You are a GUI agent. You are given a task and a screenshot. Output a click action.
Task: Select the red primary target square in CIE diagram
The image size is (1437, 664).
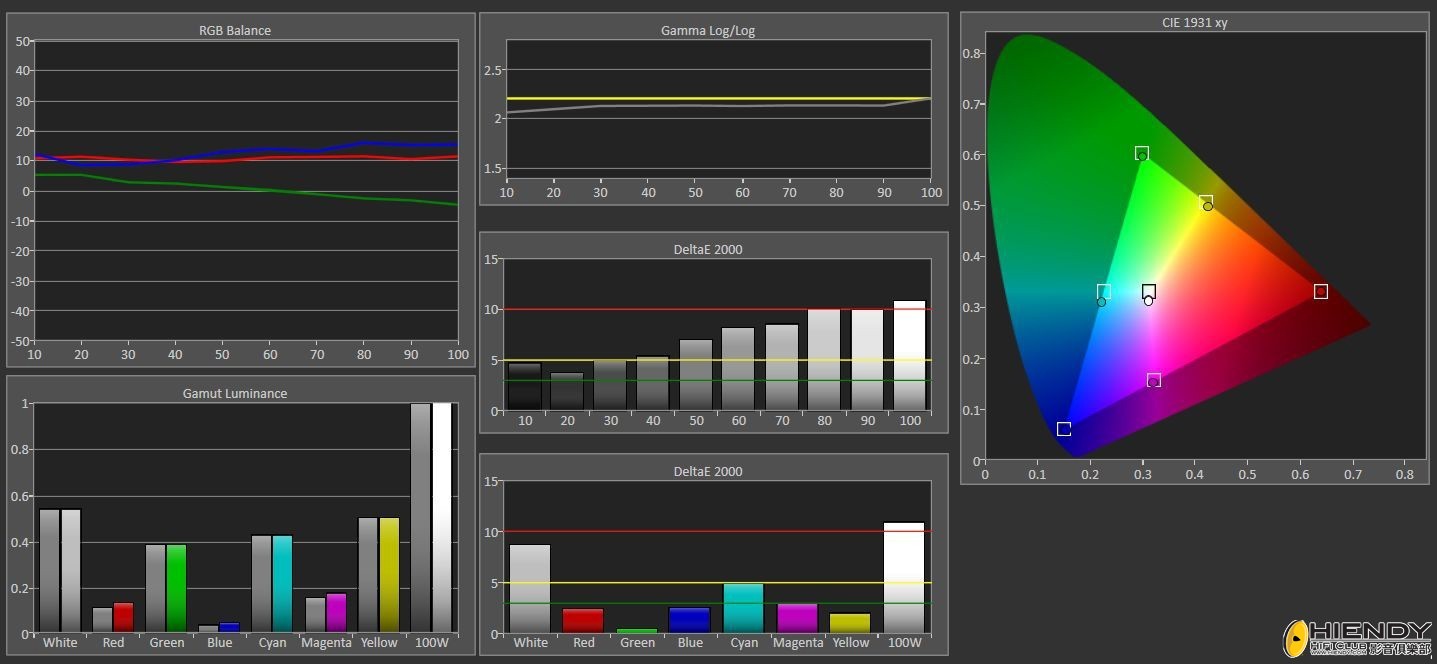[1321, 291]
